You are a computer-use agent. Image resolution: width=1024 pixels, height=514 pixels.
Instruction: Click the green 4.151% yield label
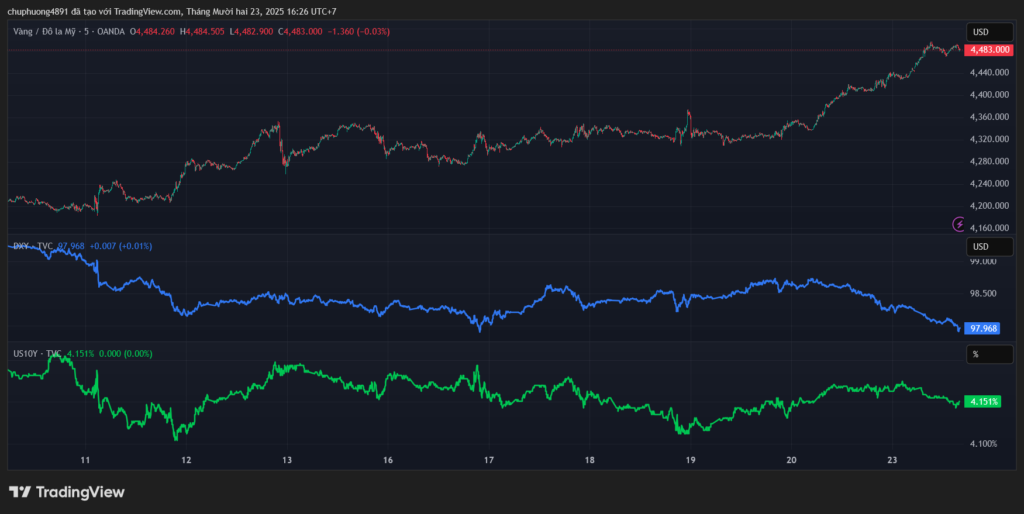click(984, 402)
